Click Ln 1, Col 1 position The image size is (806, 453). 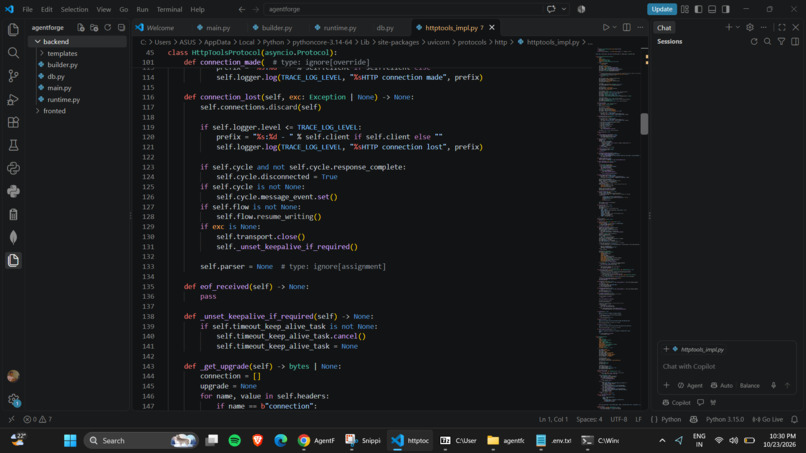pyautogui.click(x=553, y=419)
